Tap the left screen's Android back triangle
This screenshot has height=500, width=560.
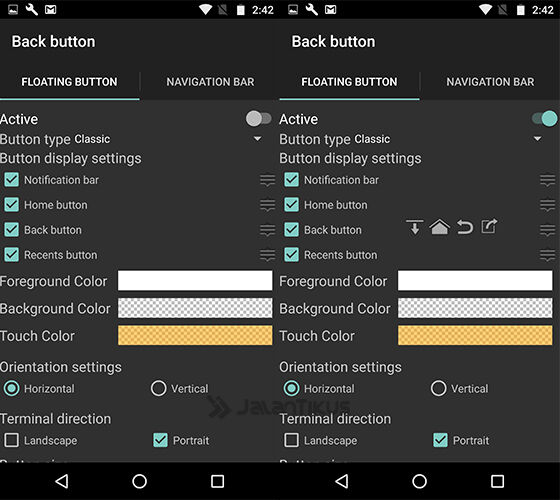click(x=62, y=481)
